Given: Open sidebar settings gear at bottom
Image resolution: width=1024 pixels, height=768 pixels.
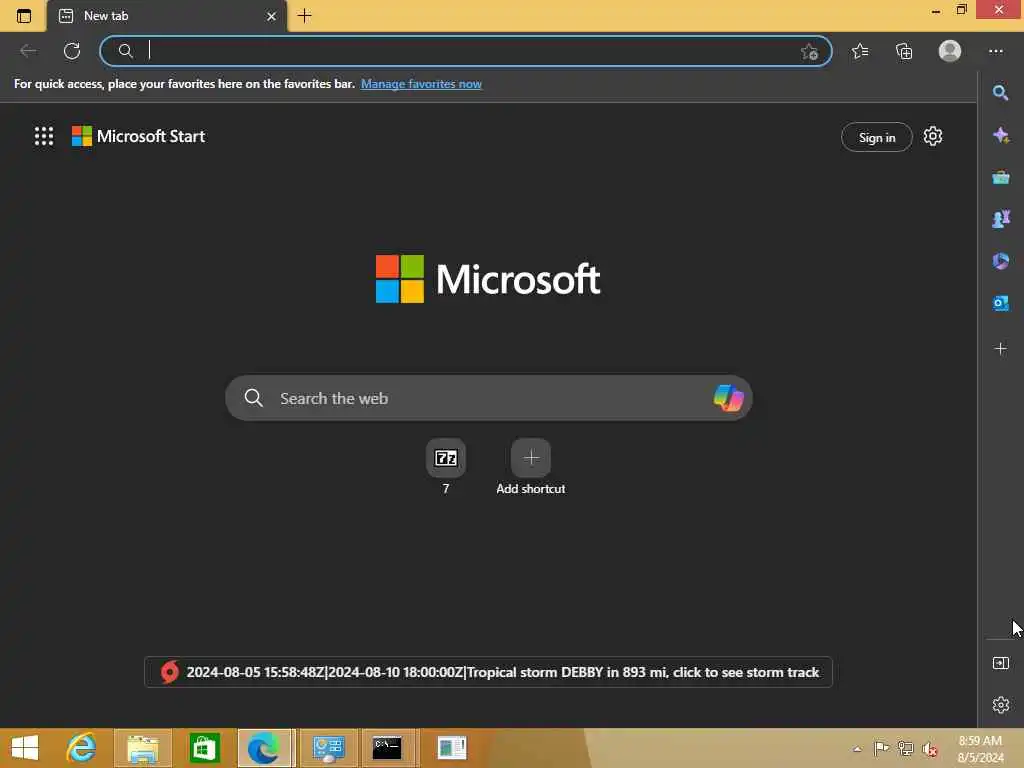Looking at the screenshot, I should click(x=1000, y=705).
